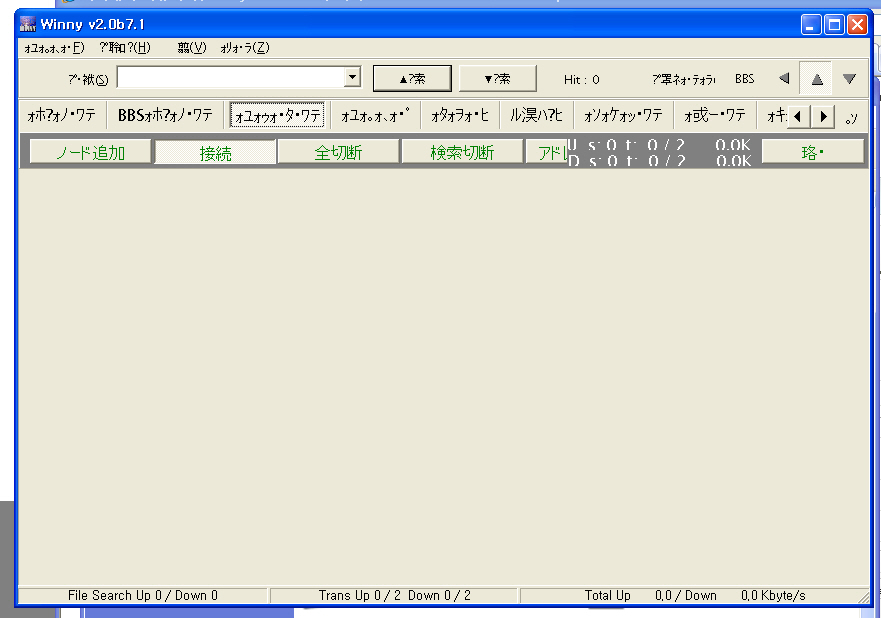881x618 pixels.
Task: Minimize the Winny window
Action: click(811, 25)
